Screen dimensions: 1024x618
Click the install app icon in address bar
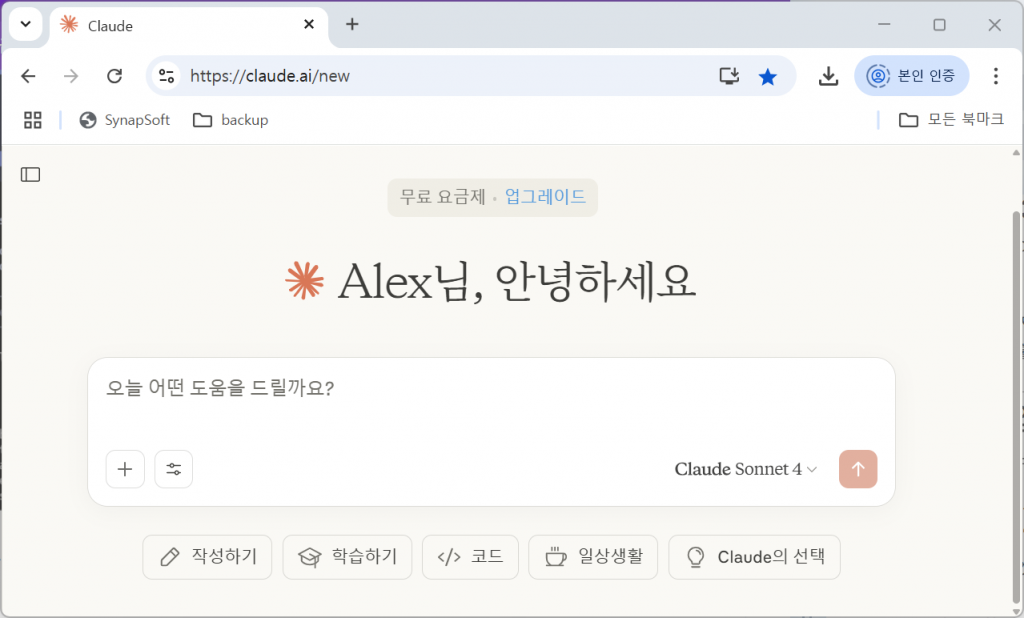pos(729,76)
